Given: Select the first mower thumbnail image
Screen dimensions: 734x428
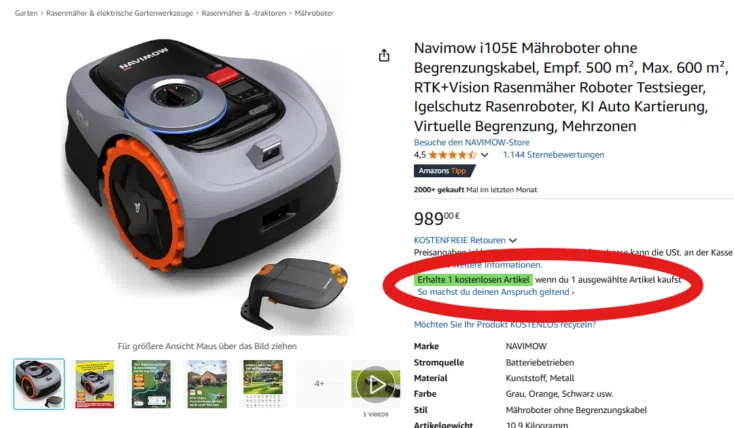Looking at the screenshot, I should tap(39, 384).
